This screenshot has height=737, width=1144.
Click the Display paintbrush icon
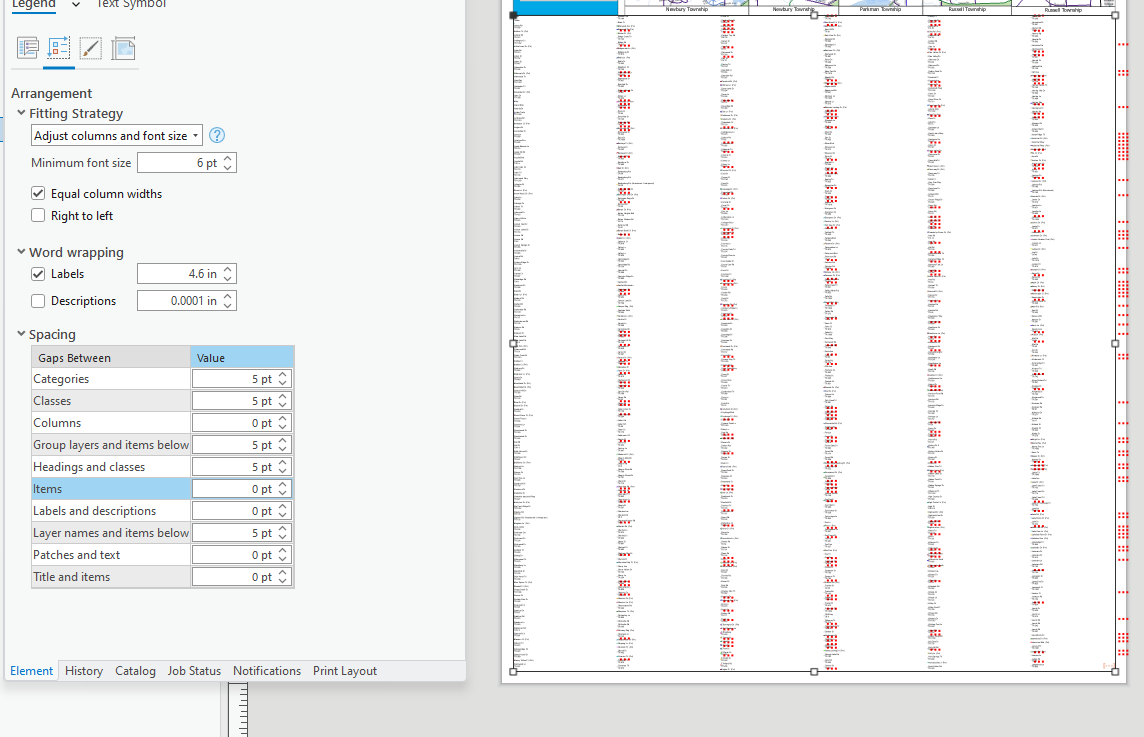pos(91,47)
